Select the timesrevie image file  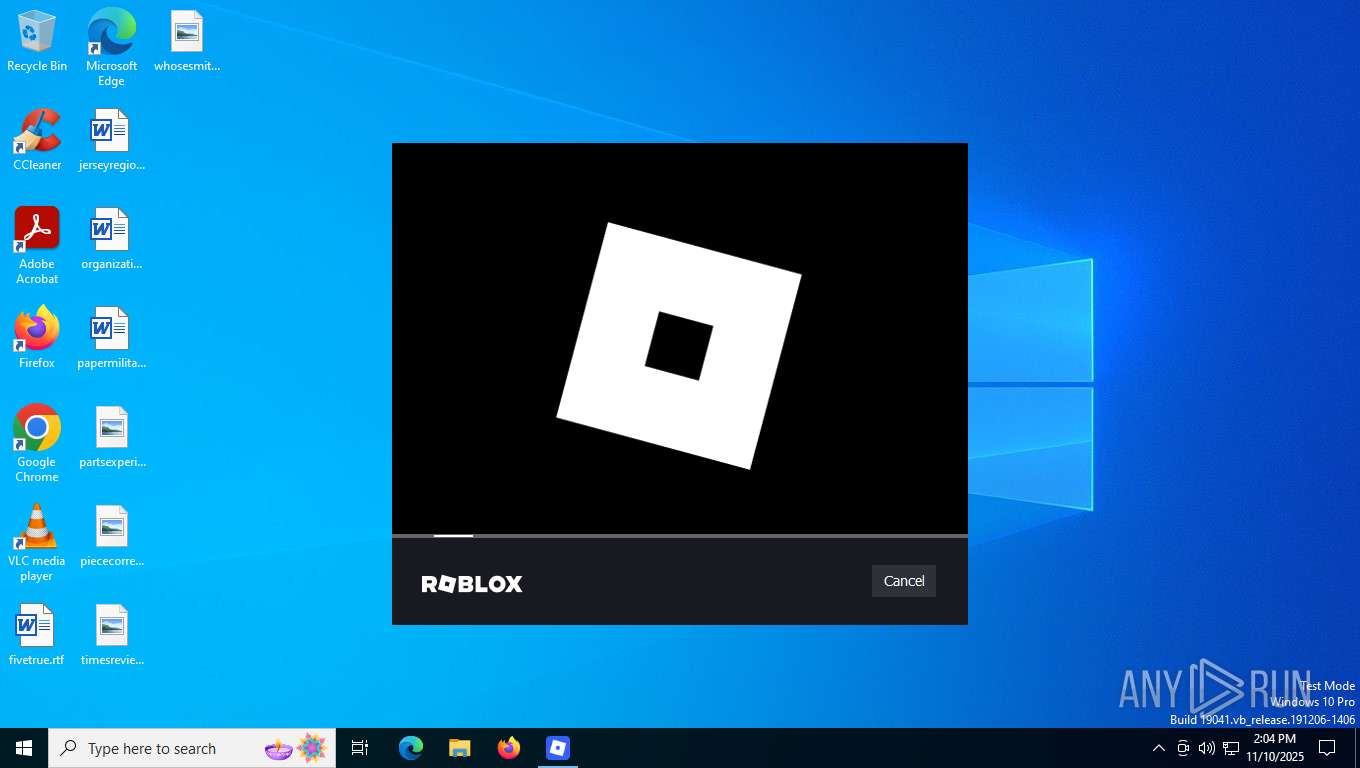pos(111,636)
